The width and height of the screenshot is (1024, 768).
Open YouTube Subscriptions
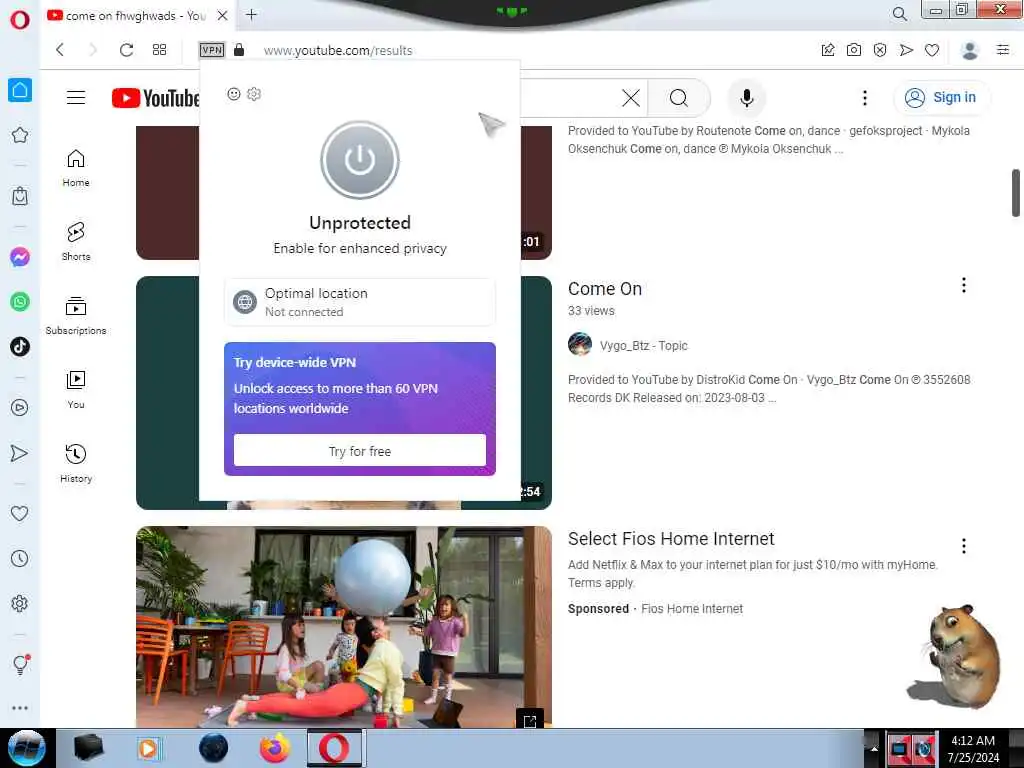click(x=76, y=316)
